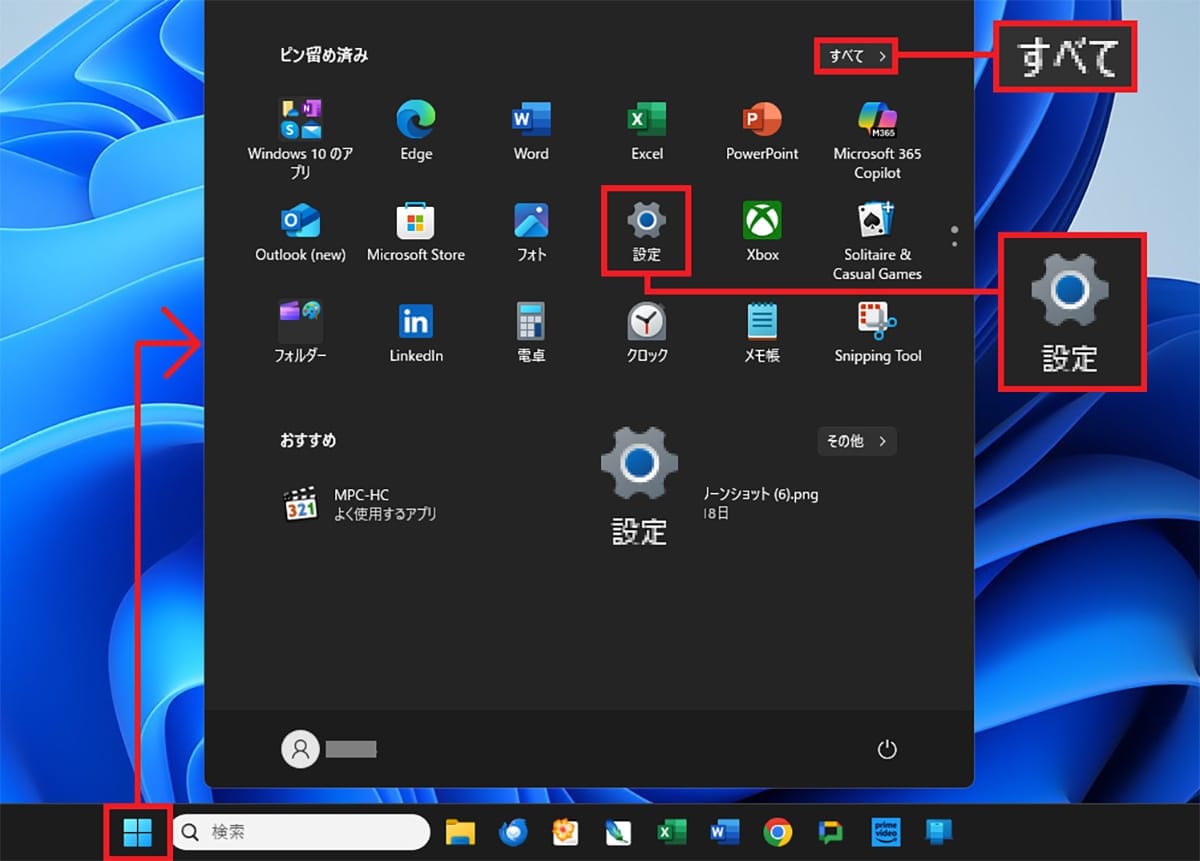Screen dimensions: 1200x861
Task: Open the recommended .png screenshot file
Action: coord(760,503)
